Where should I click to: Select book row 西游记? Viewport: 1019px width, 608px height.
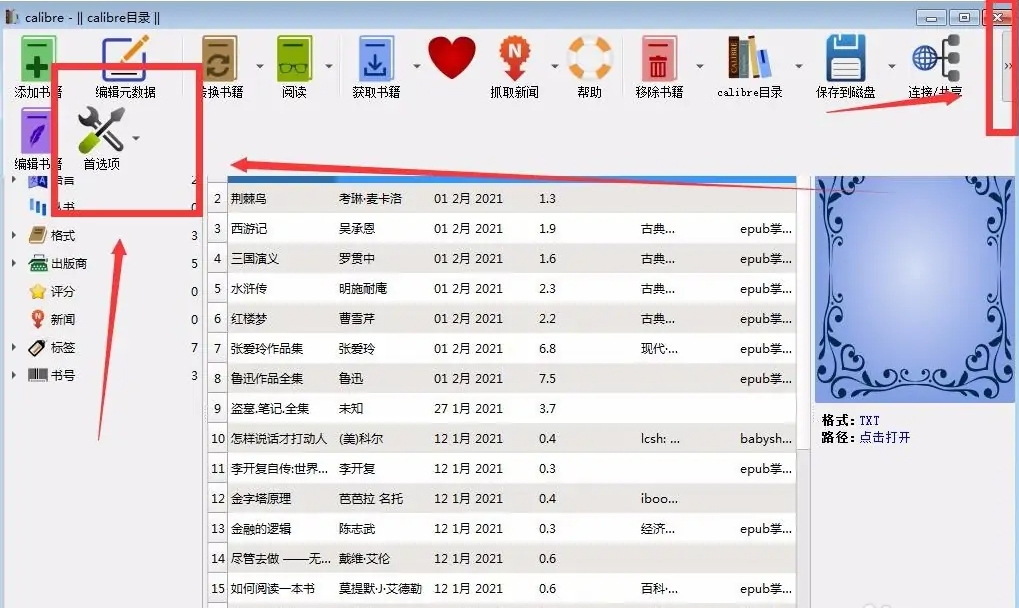(x=502, y=228)
